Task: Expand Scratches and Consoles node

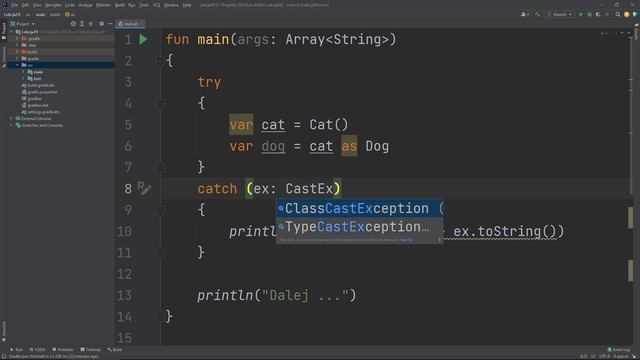Action: [11, 125]
